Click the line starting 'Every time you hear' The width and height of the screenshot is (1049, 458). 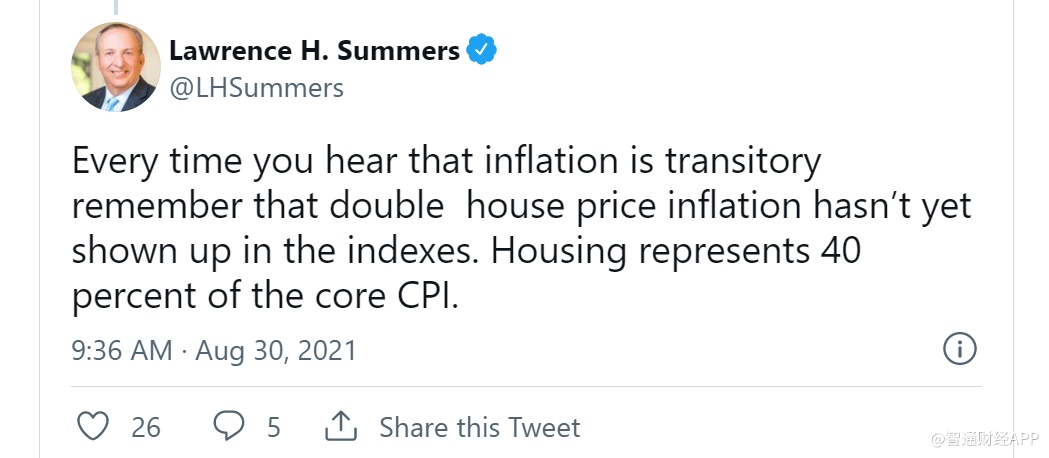[x=446, y=161]
